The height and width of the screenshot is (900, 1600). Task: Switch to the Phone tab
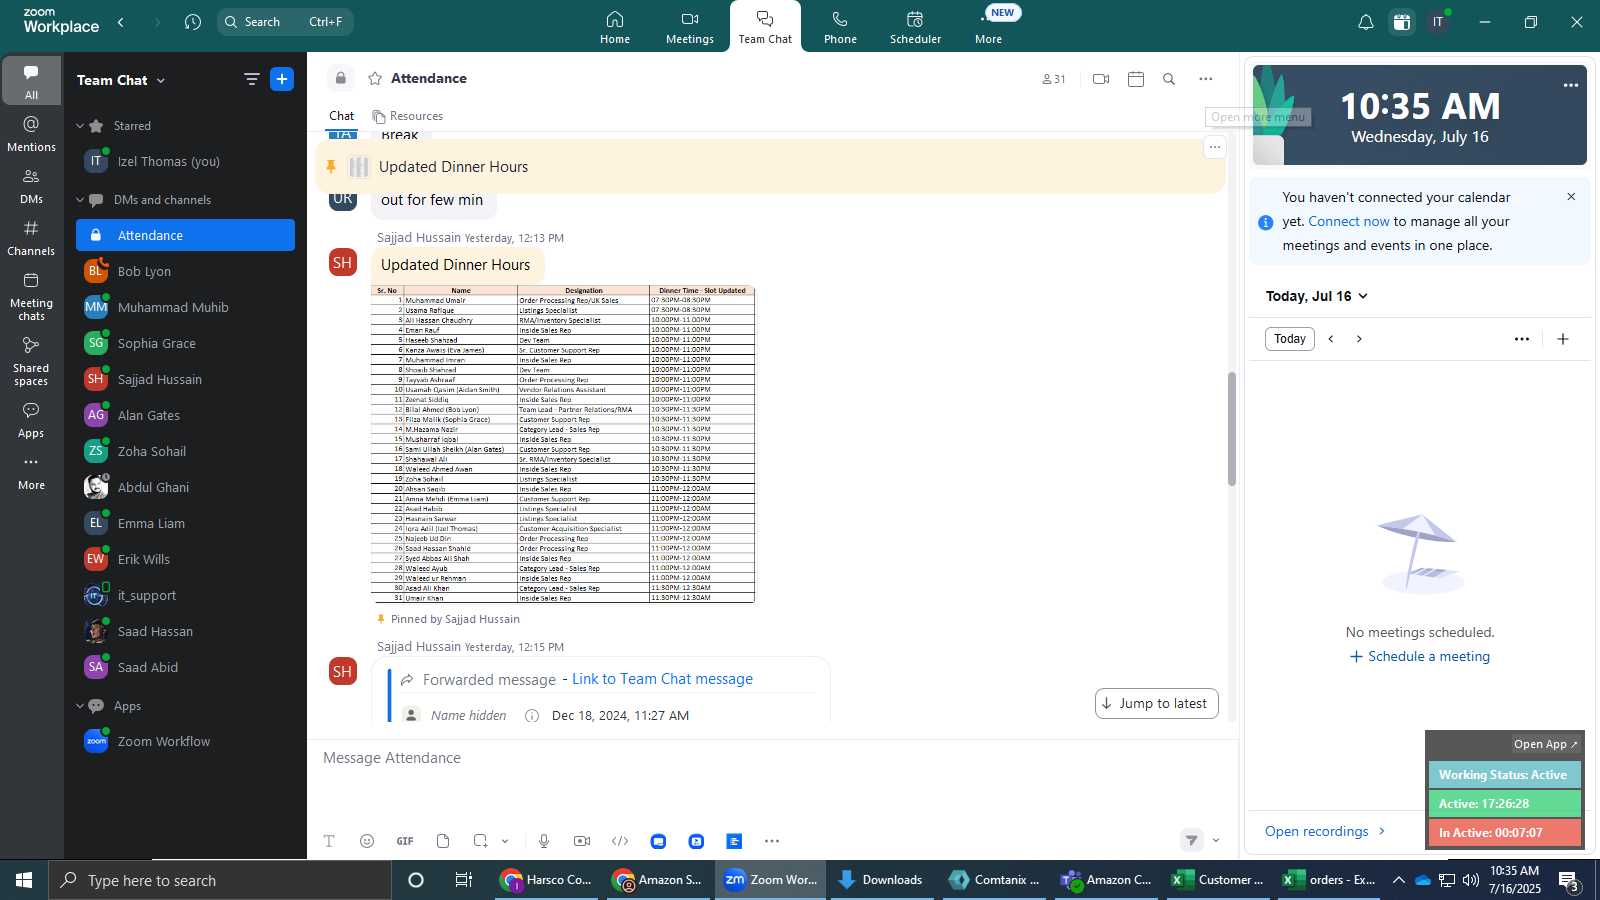click(840, 27)
